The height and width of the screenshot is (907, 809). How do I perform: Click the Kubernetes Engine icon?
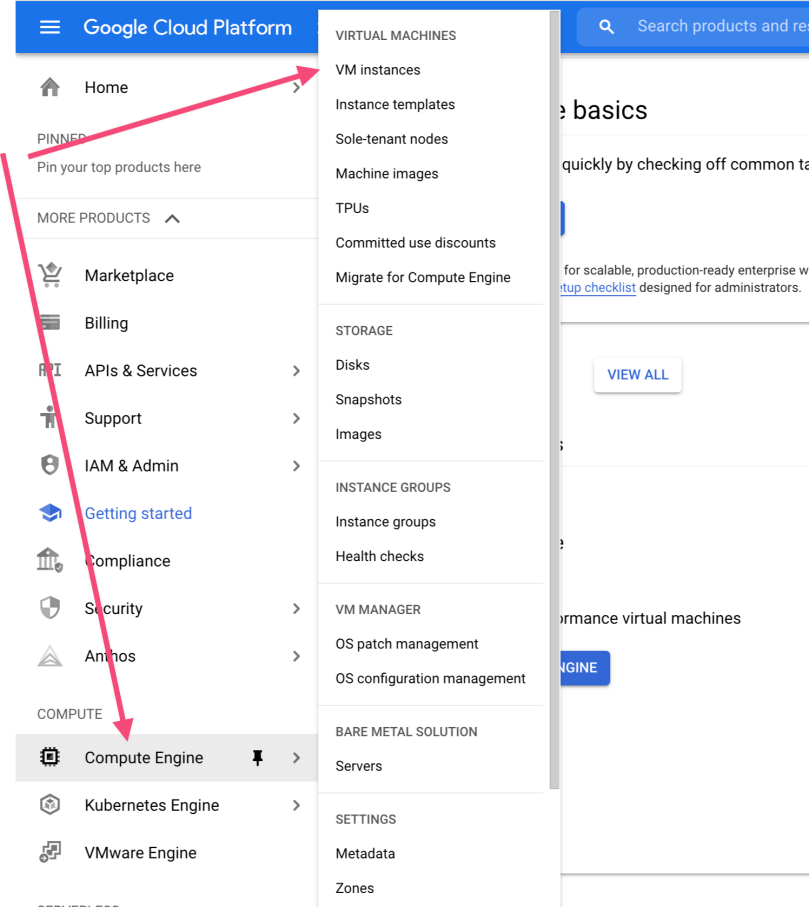[x=50, y=805]
